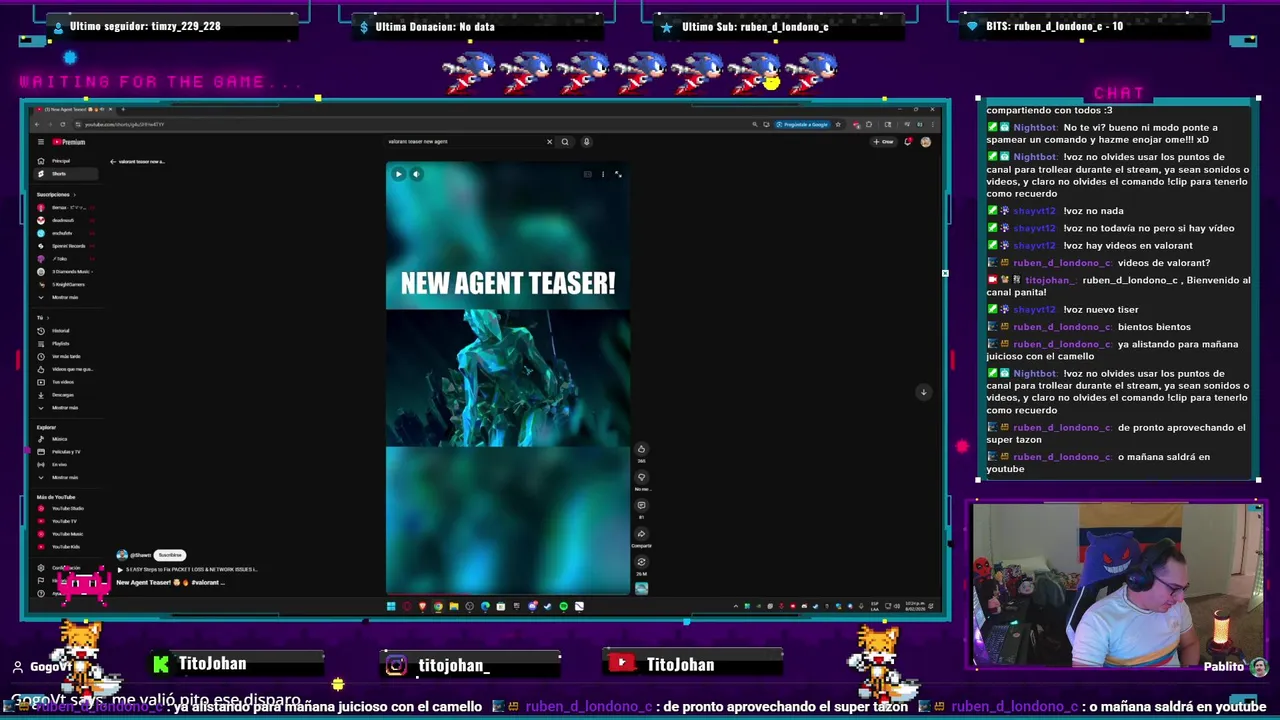
Task: Open File Explorer from the taskbar
Action: (x=454, y=606)
